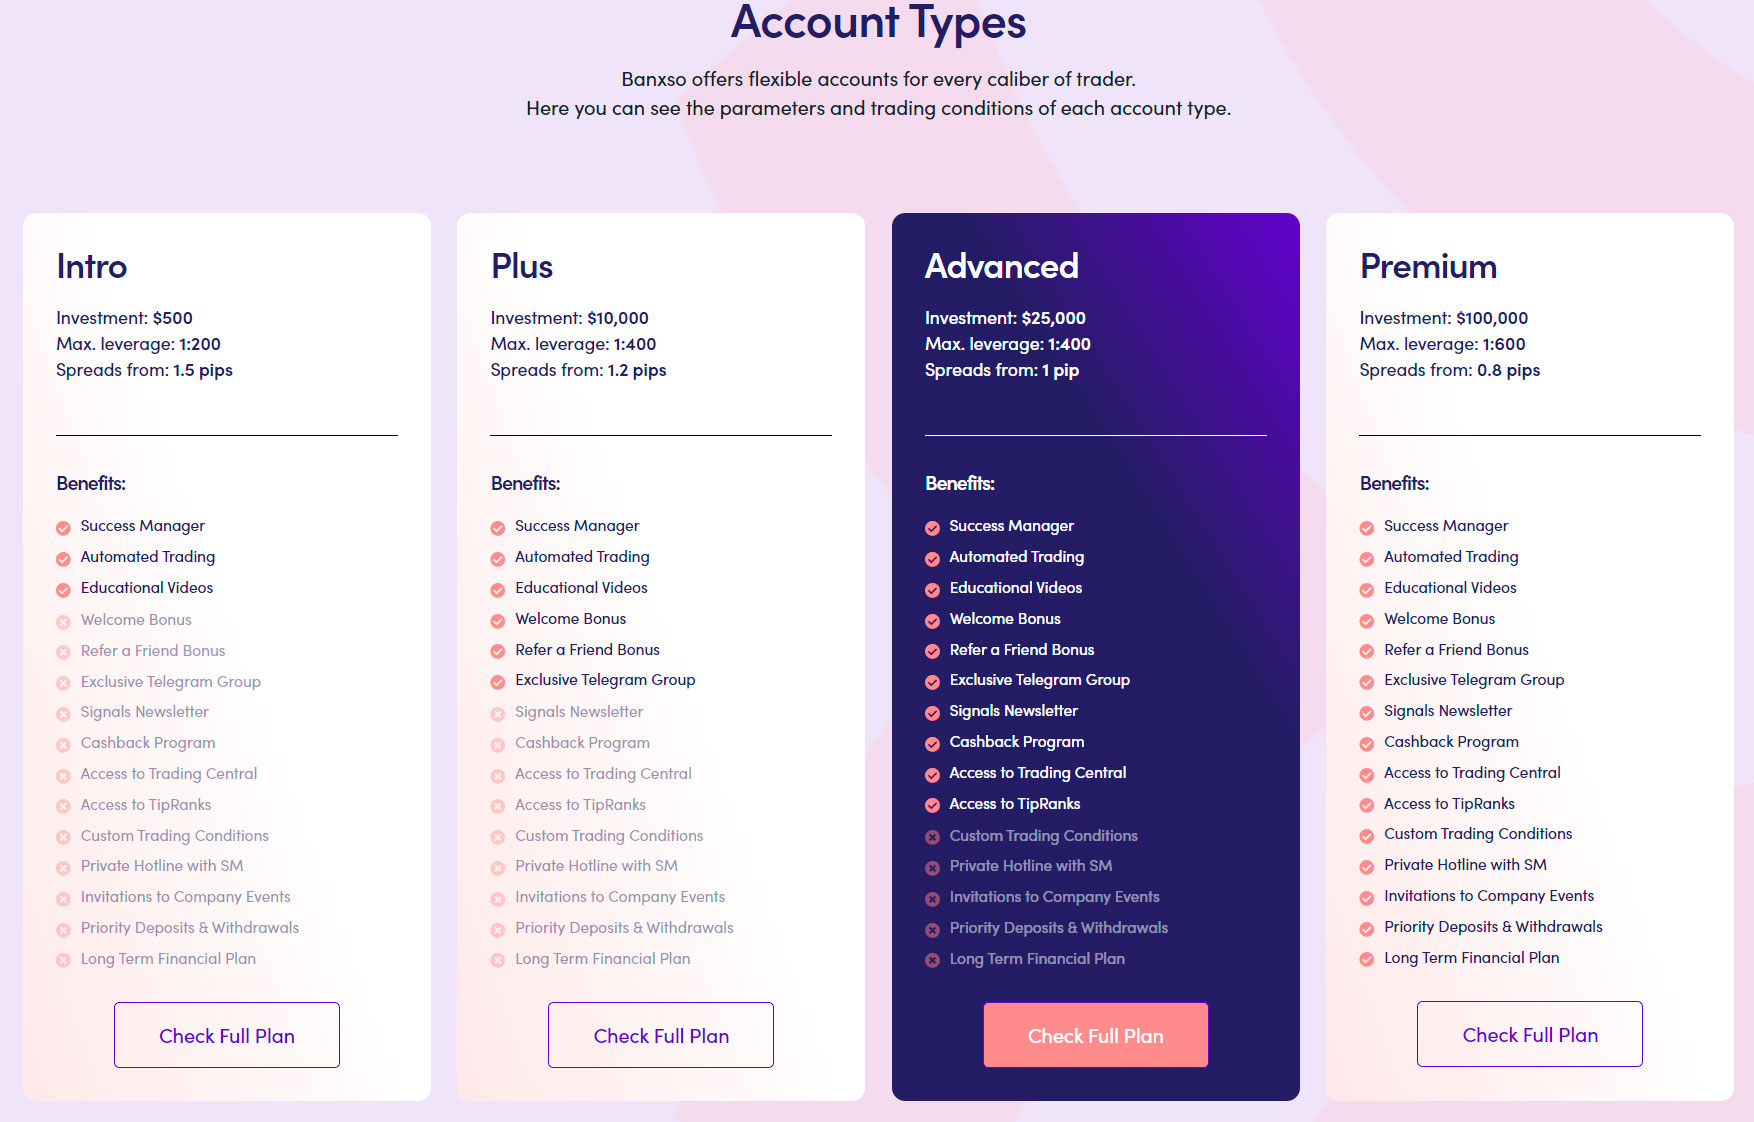
Task: Click the checkmark beside Long Term Financial Plan under Premium
Action: pos(1366,958)
